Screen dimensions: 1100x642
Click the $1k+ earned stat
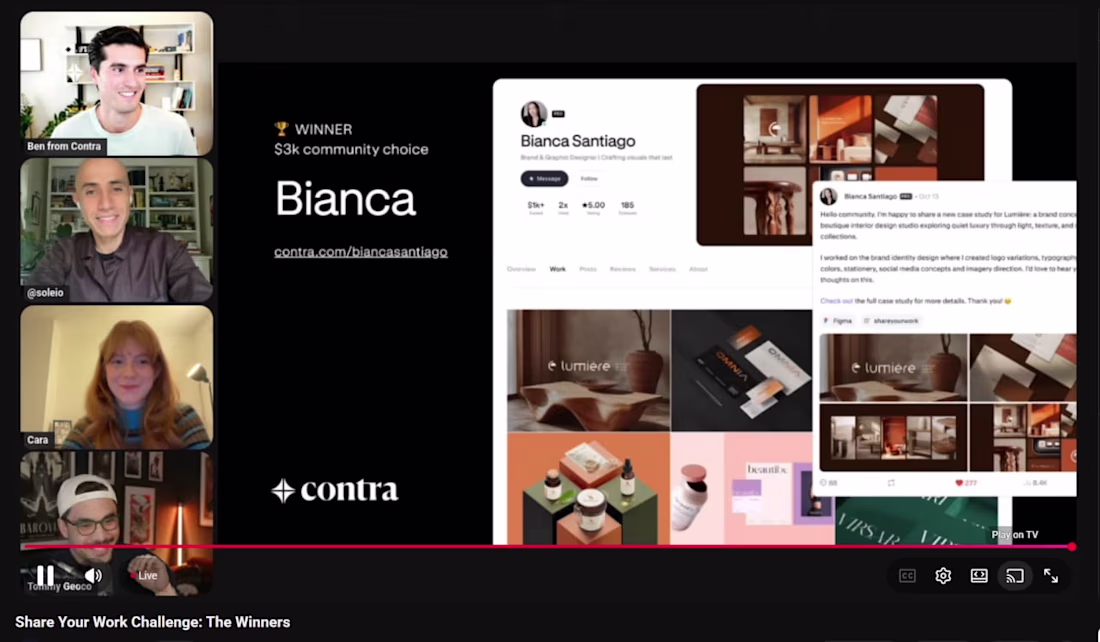pyautogui.click(x=535, y=208)
